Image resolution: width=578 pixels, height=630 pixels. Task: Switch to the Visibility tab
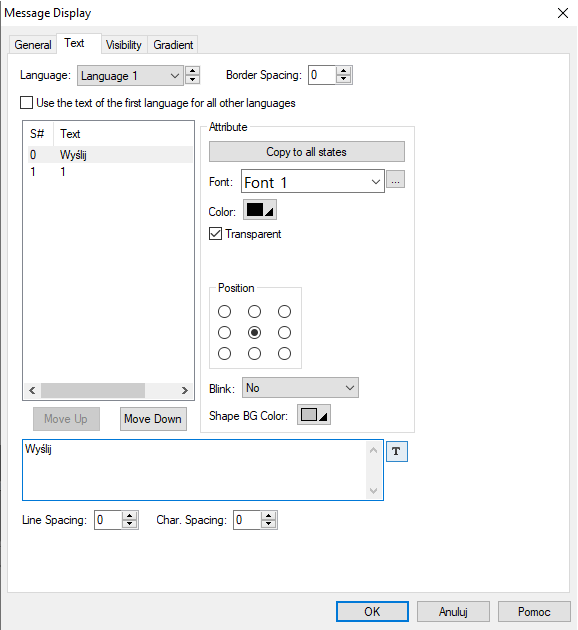click(123, 45)
